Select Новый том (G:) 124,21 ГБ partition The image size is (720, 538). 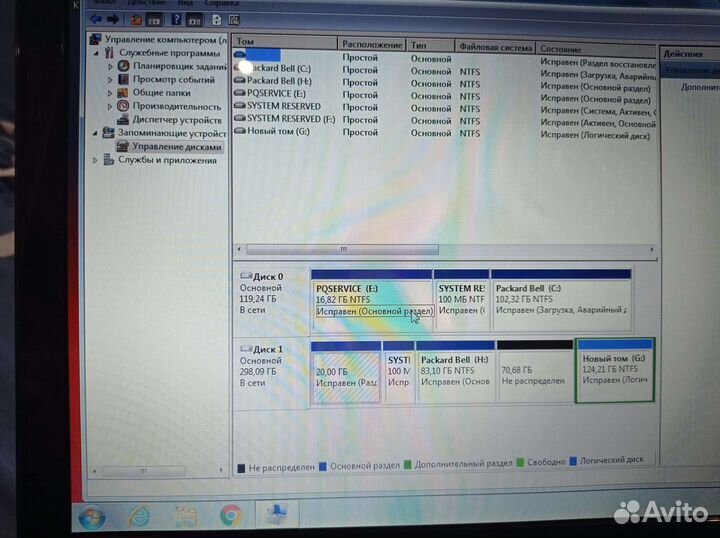[615, 370]
